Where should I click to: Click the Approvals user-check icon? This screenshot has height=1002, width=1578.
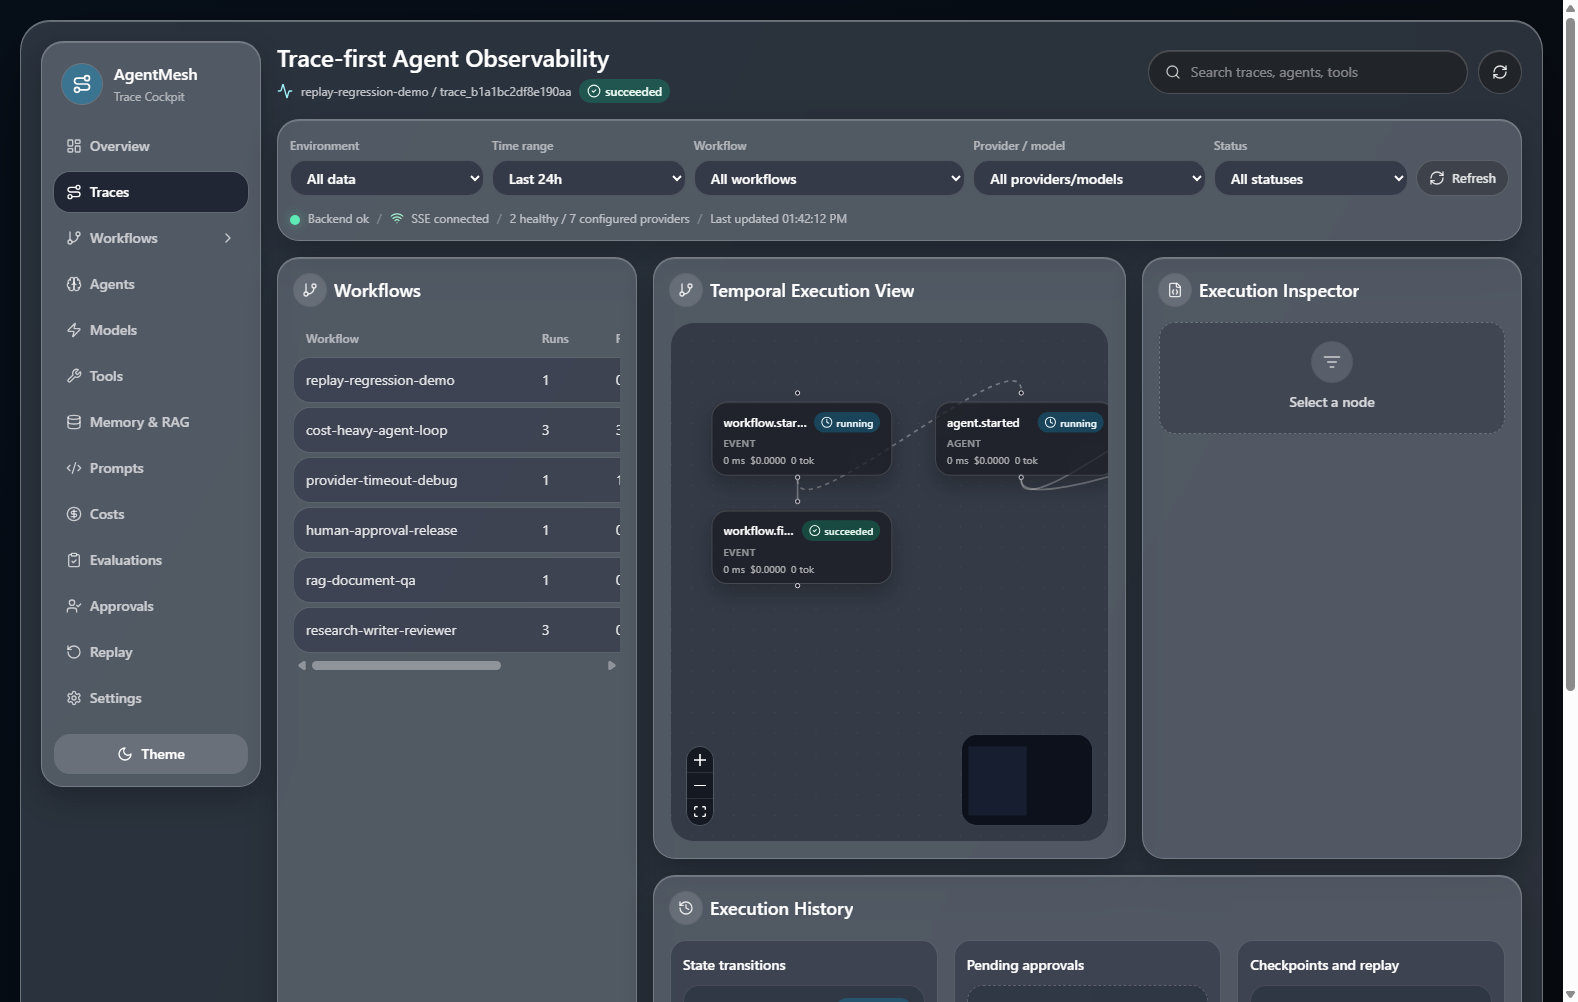pos(74,606)
